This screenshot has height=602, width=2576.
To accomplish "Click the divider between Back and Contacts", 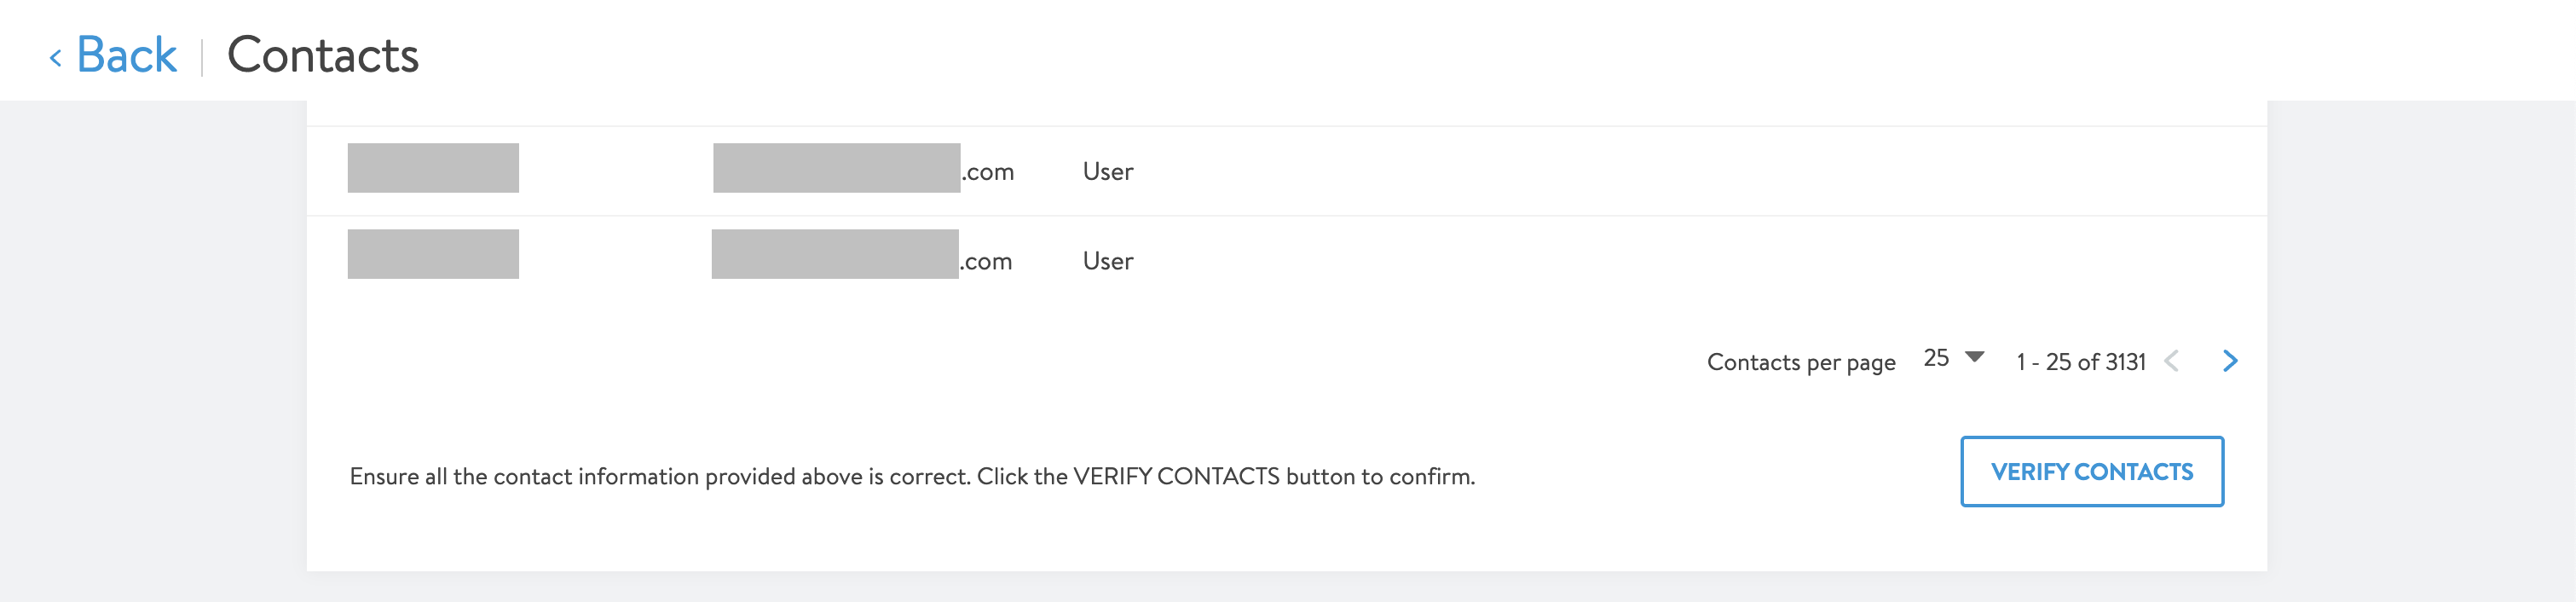I will [x=202, y=57].
